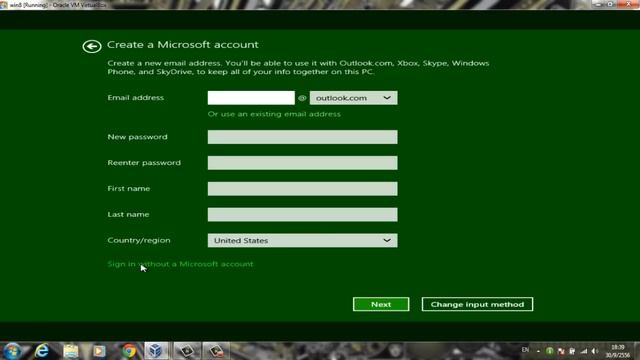Open the network signal tray icon
Screen dimensions: 640x360
click(x=584, y=351)
